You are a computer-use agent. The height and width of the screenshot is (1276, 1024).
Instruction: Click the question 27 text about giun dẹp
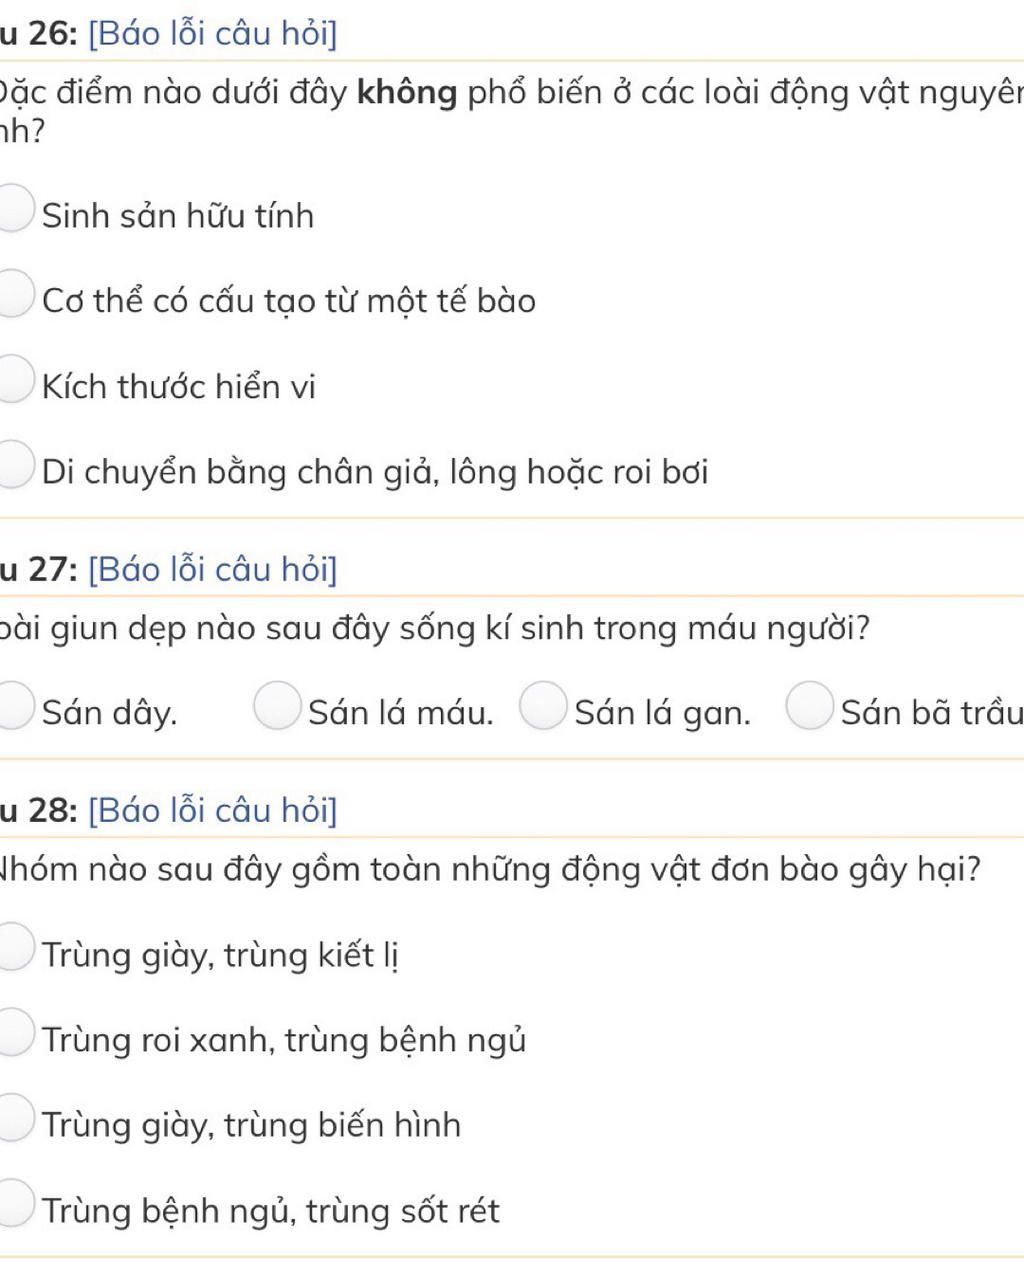[x=435, y=629]
